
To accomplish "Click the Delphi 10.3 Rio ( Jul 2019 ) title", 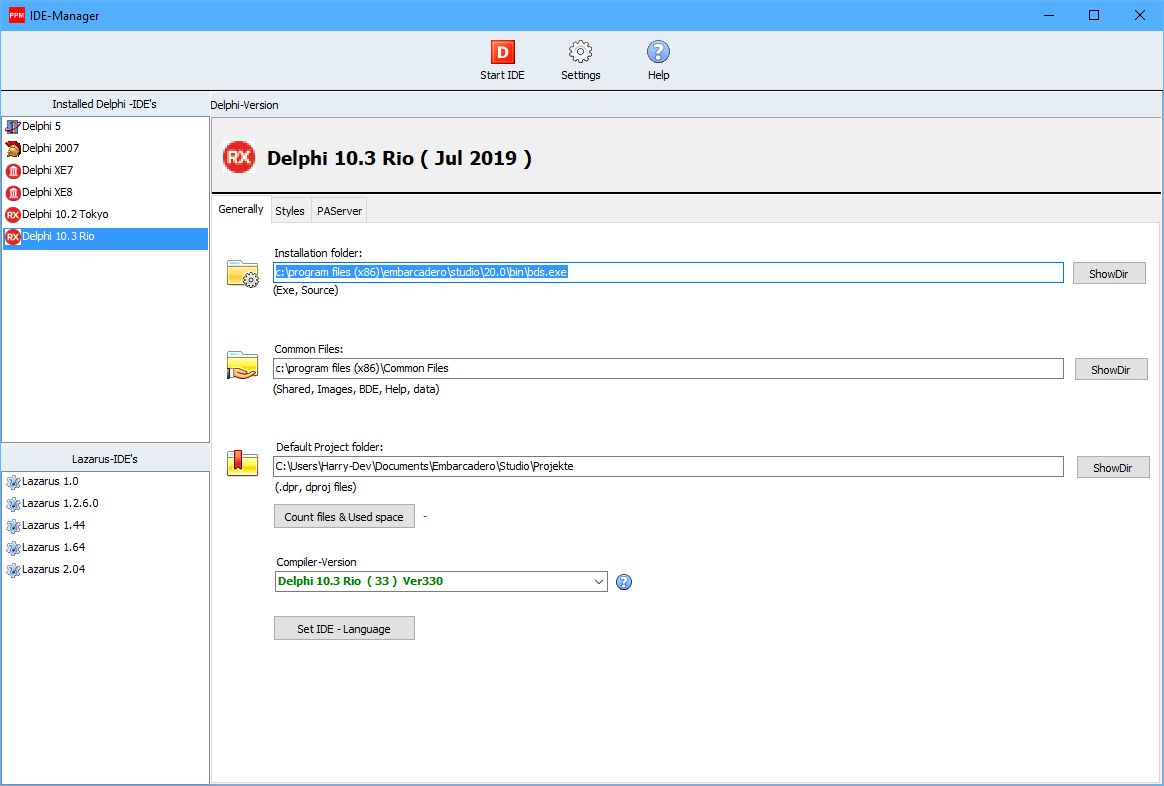I will tap(399, 158).
